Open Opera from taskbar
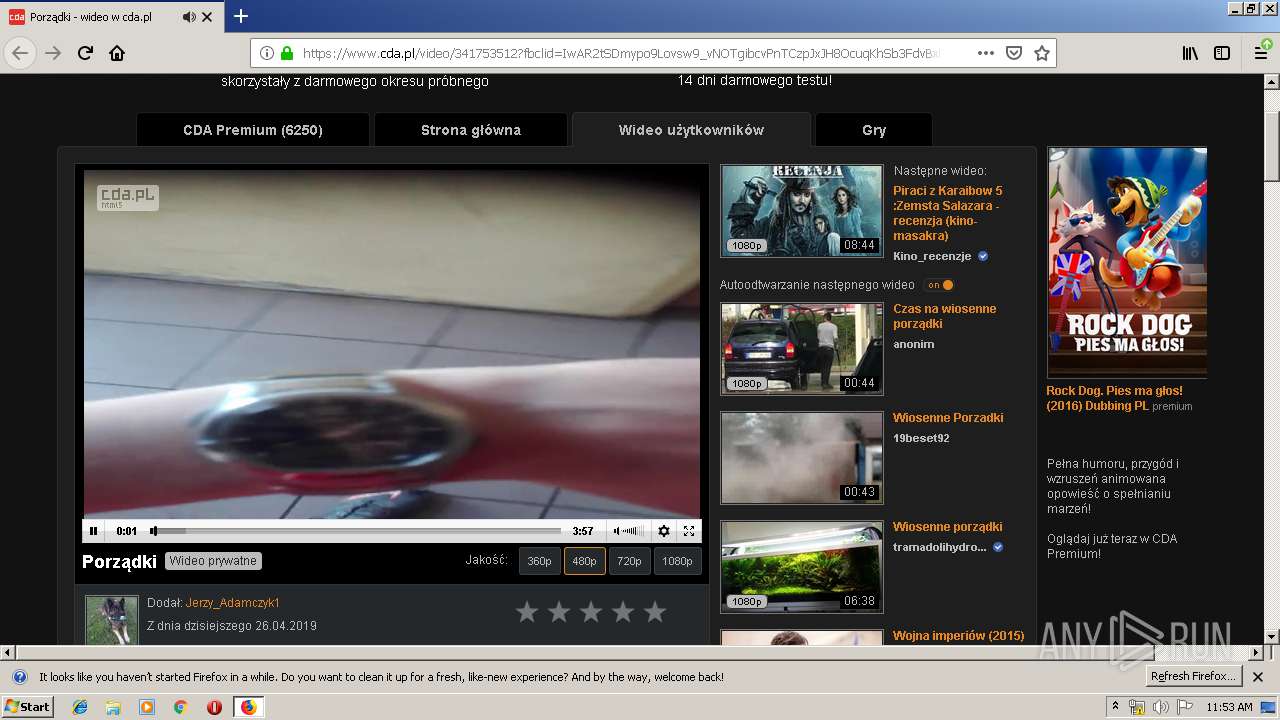The height and width of the screenshot is (720, 1280). point(214,707)
